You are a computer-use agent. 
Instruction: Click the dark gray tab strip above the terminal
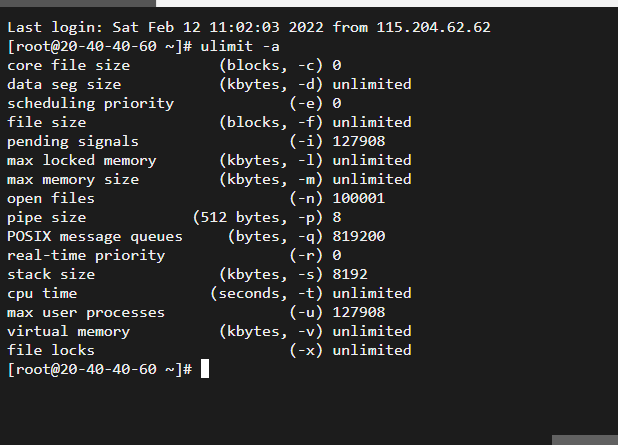(78, 3)
